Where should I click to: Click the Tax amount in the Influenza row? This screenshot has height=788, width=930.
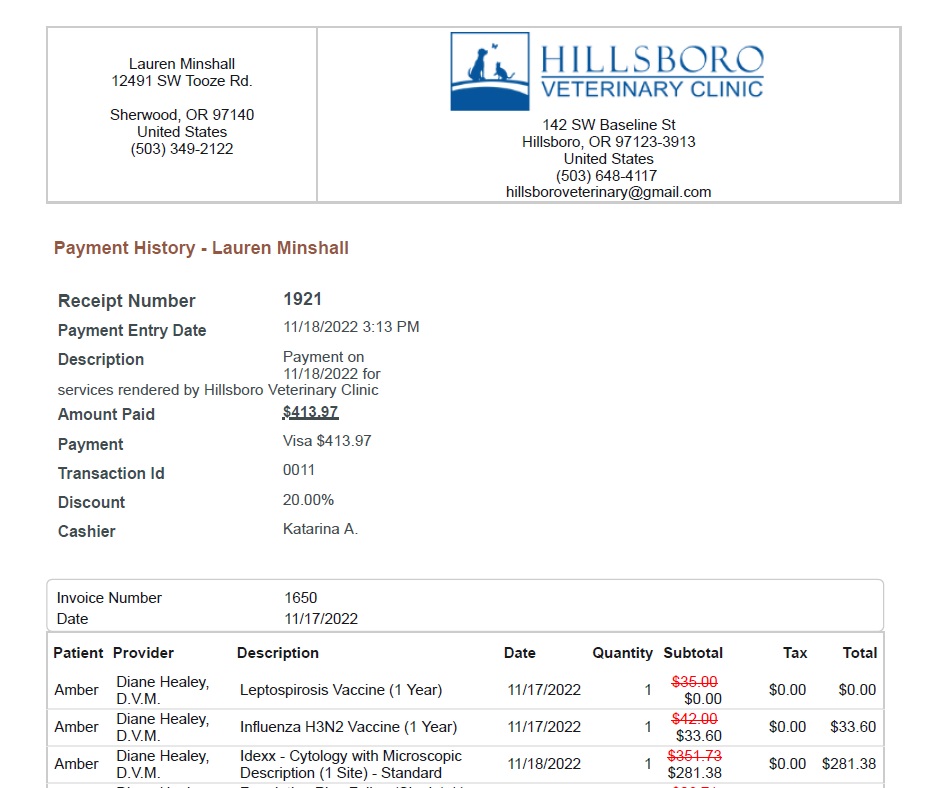tap(787, 727)
